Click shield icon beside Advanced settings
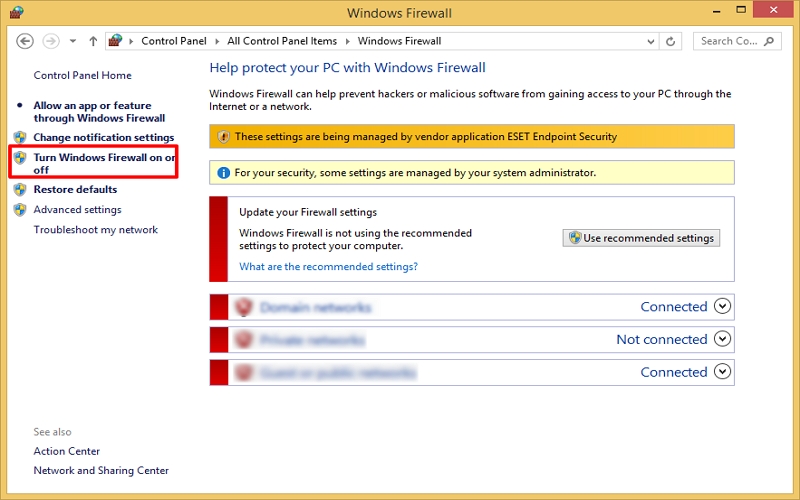Image resolution: width=800 pixels, height=500 pixels. pos(20,210)
